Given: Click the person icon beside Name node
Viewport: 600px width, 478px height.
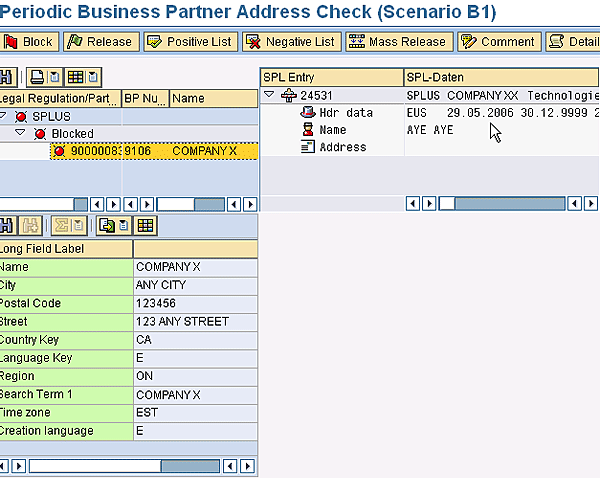Looking at the screenshot, I should (x=308, y=129).
